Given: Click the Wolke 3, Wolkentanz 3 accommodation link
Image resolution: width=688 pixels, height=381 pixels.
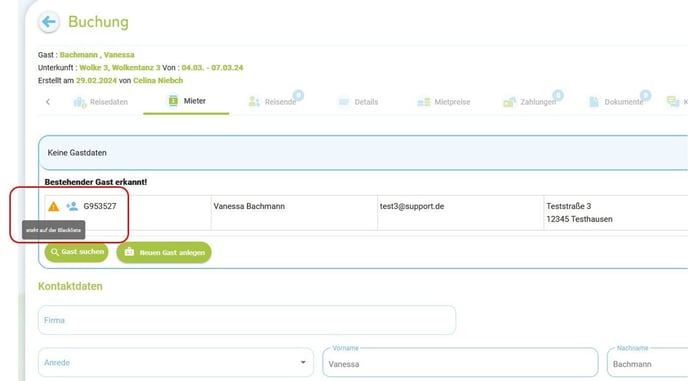Looking at the screenshot, I should click(x=120, y=68).
